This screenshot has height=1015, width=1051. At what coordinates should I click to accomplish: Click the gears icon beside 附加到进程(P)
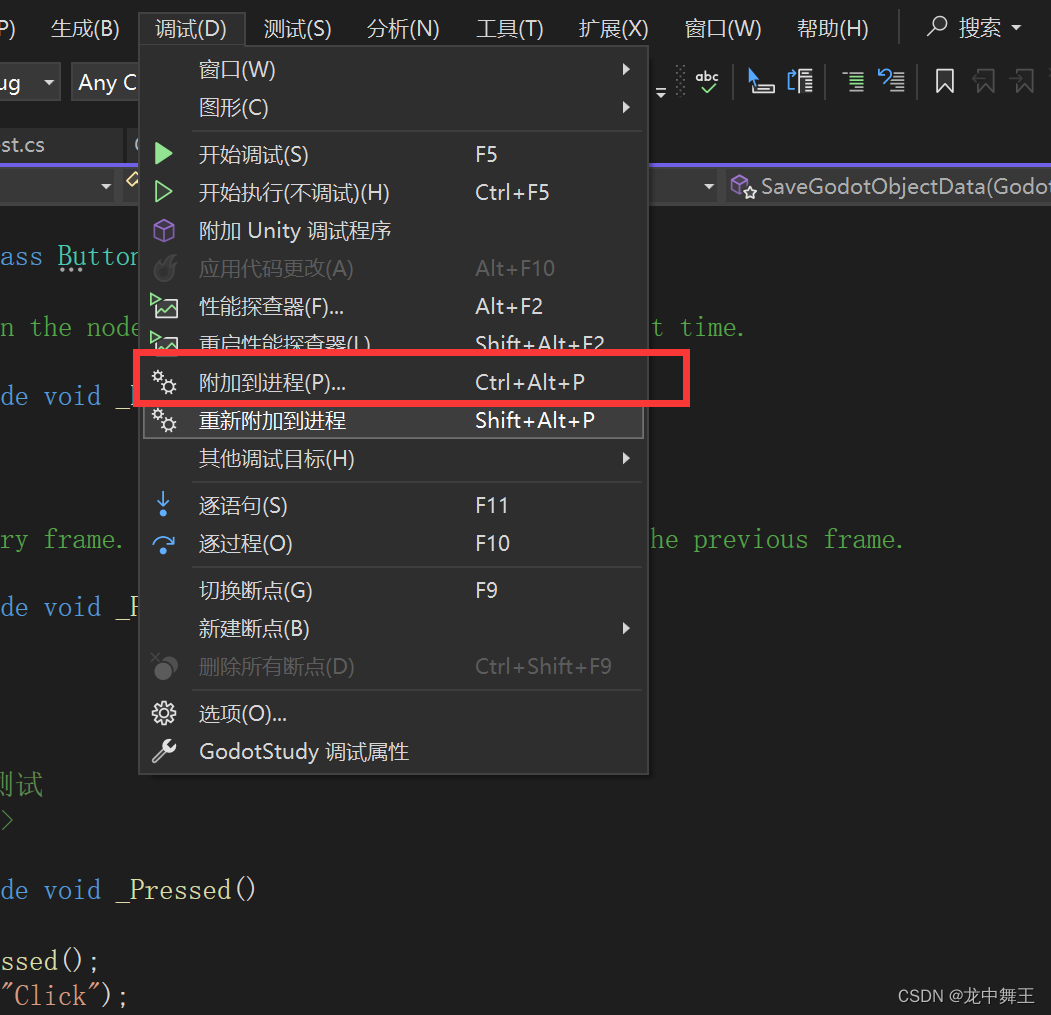click(164, 382)
